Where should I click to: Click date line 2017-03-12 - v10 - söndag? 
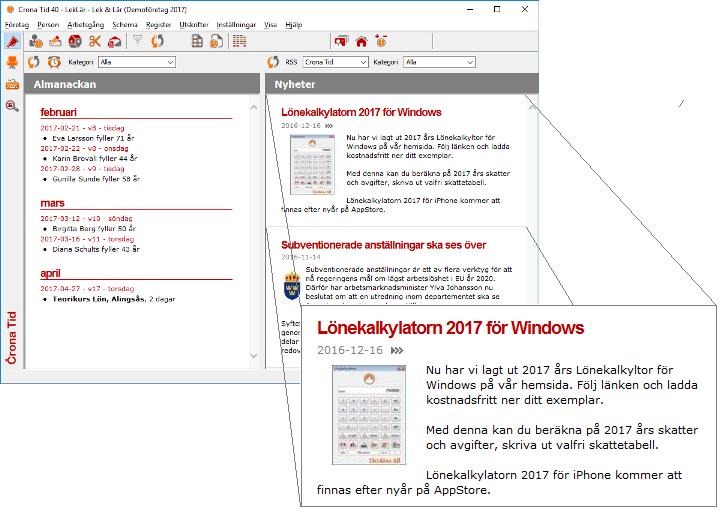pos(86,218)
